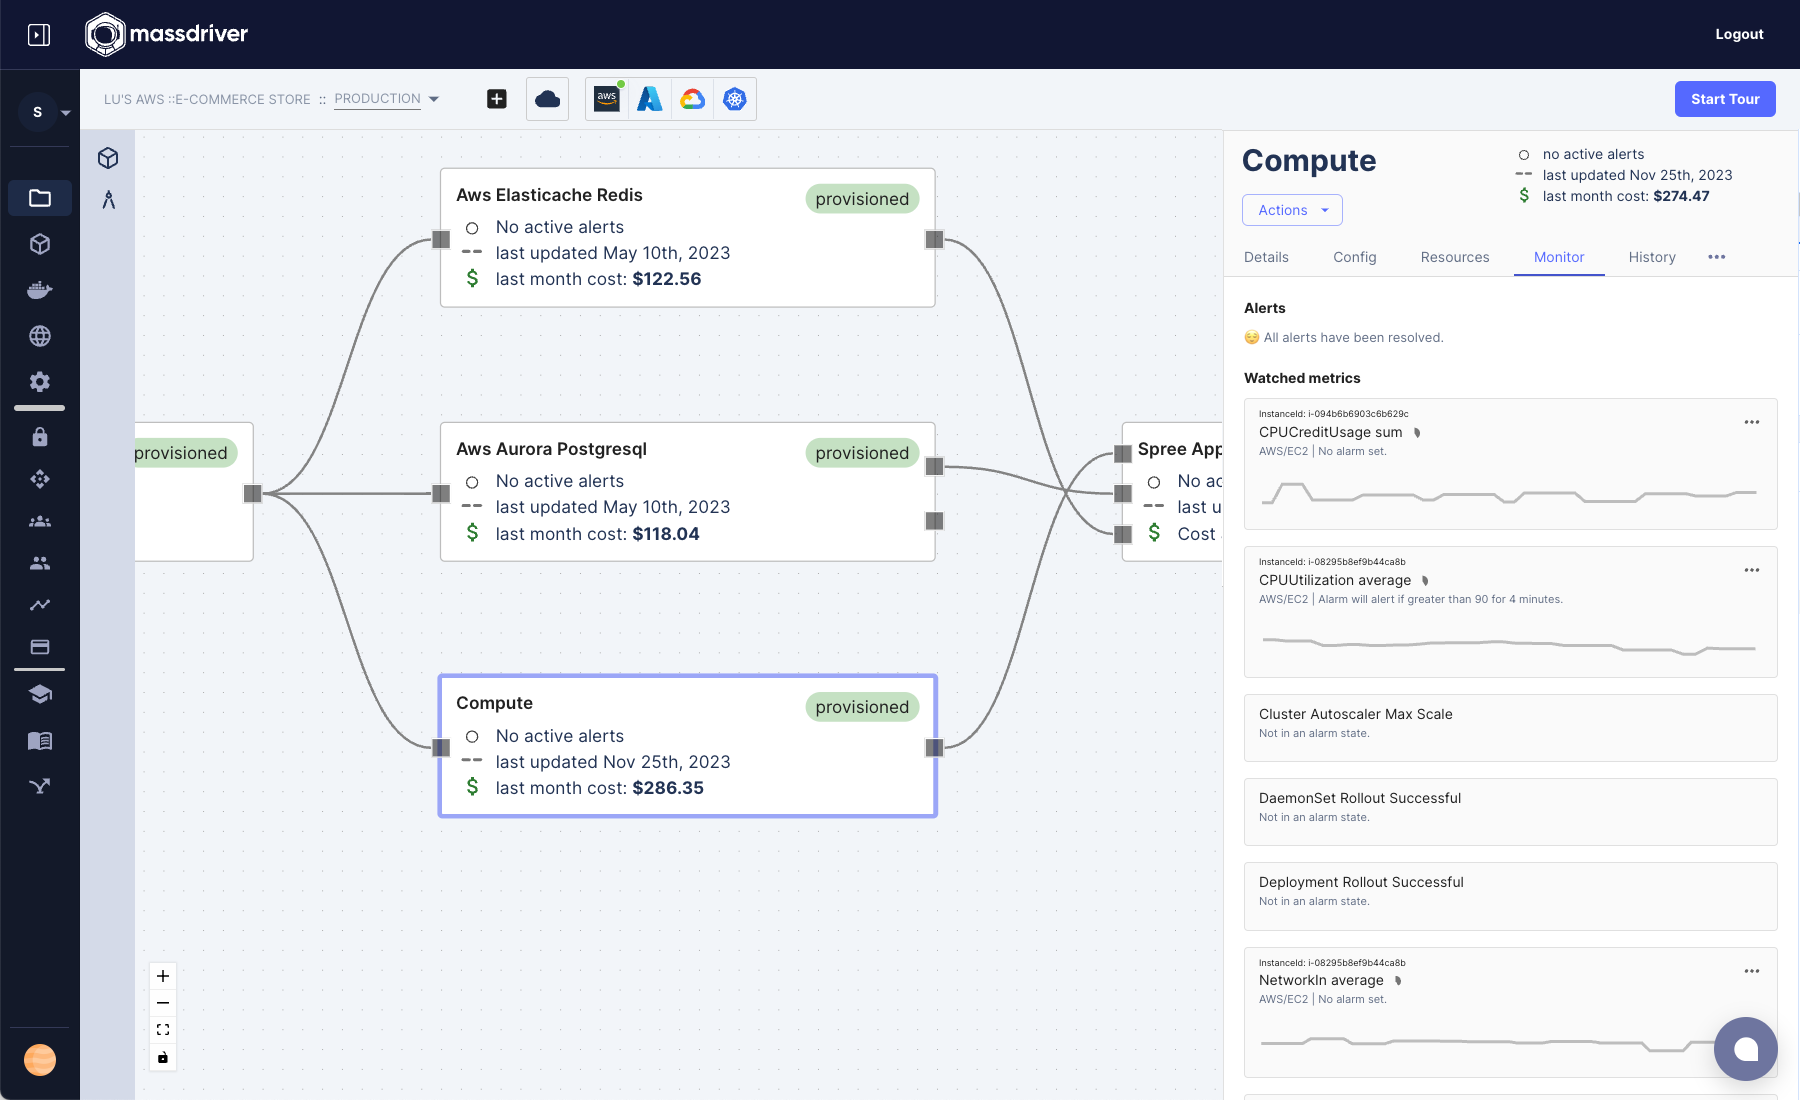Switch to the History tab

[1652, 257]
